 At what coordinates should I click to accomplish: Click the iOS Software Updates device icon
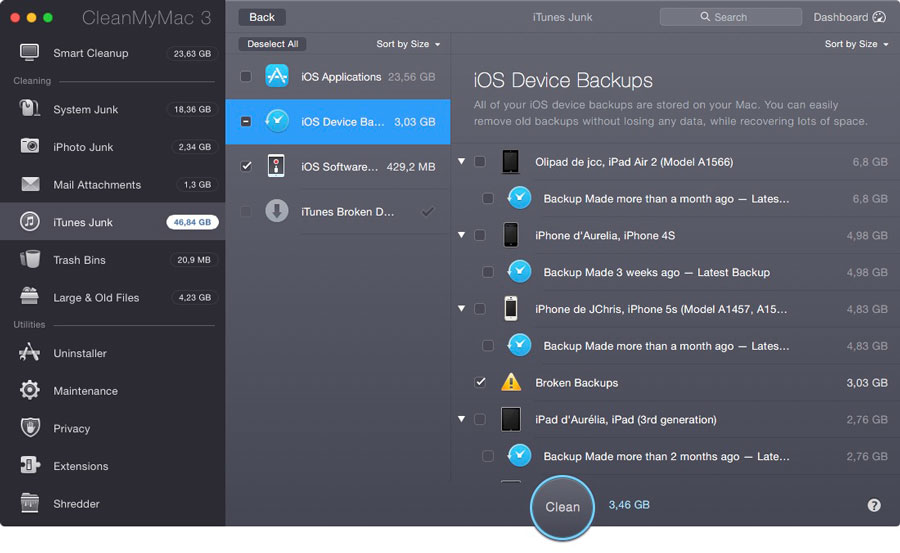tap(276, 166)
